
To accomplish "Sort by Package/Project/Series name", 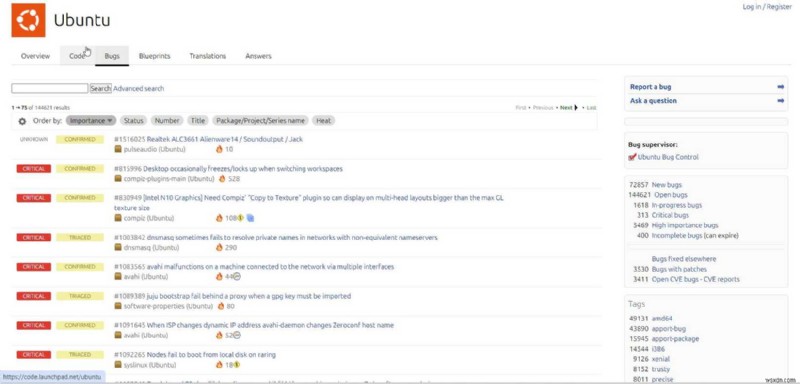I will click(261, 121).
